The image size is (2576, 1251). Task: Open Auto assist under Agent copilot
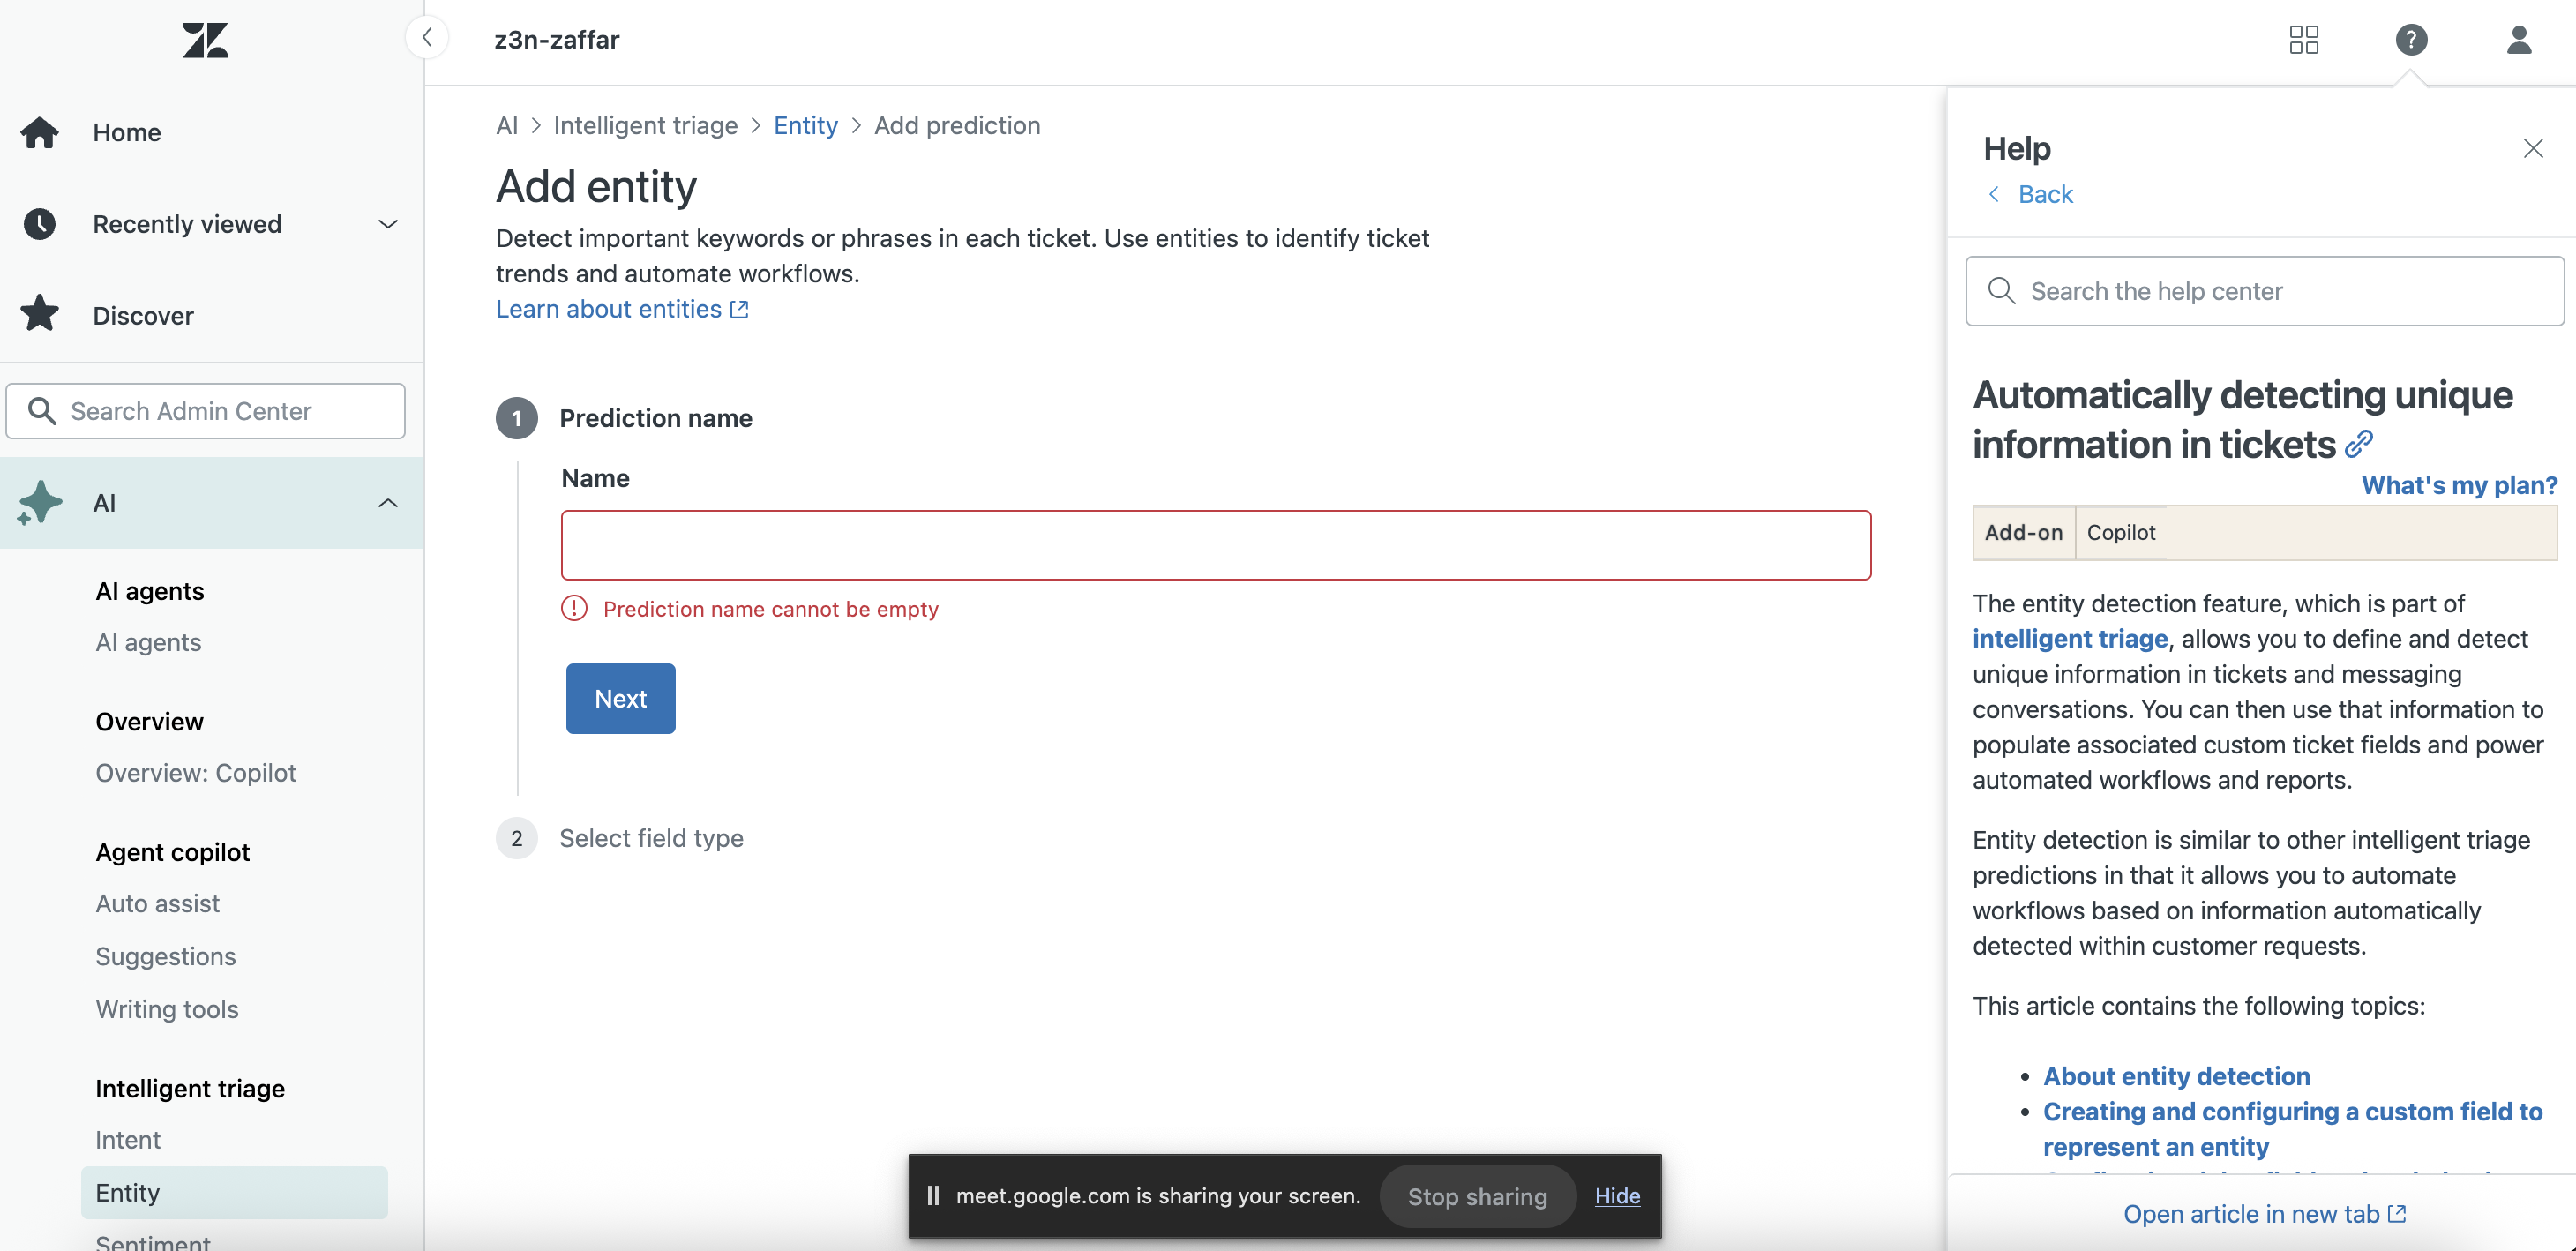point(157,903)
